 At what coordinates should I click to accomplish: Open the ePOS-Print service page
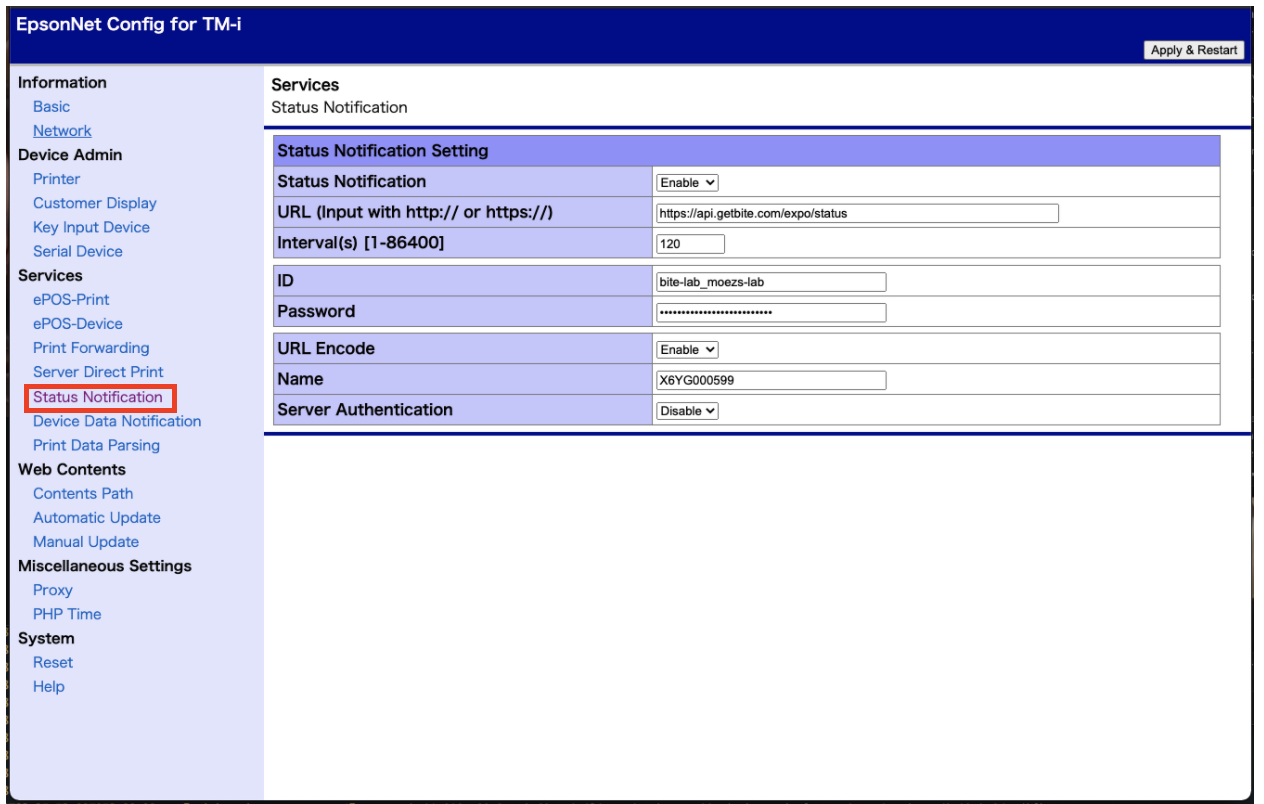pos(71,299)
